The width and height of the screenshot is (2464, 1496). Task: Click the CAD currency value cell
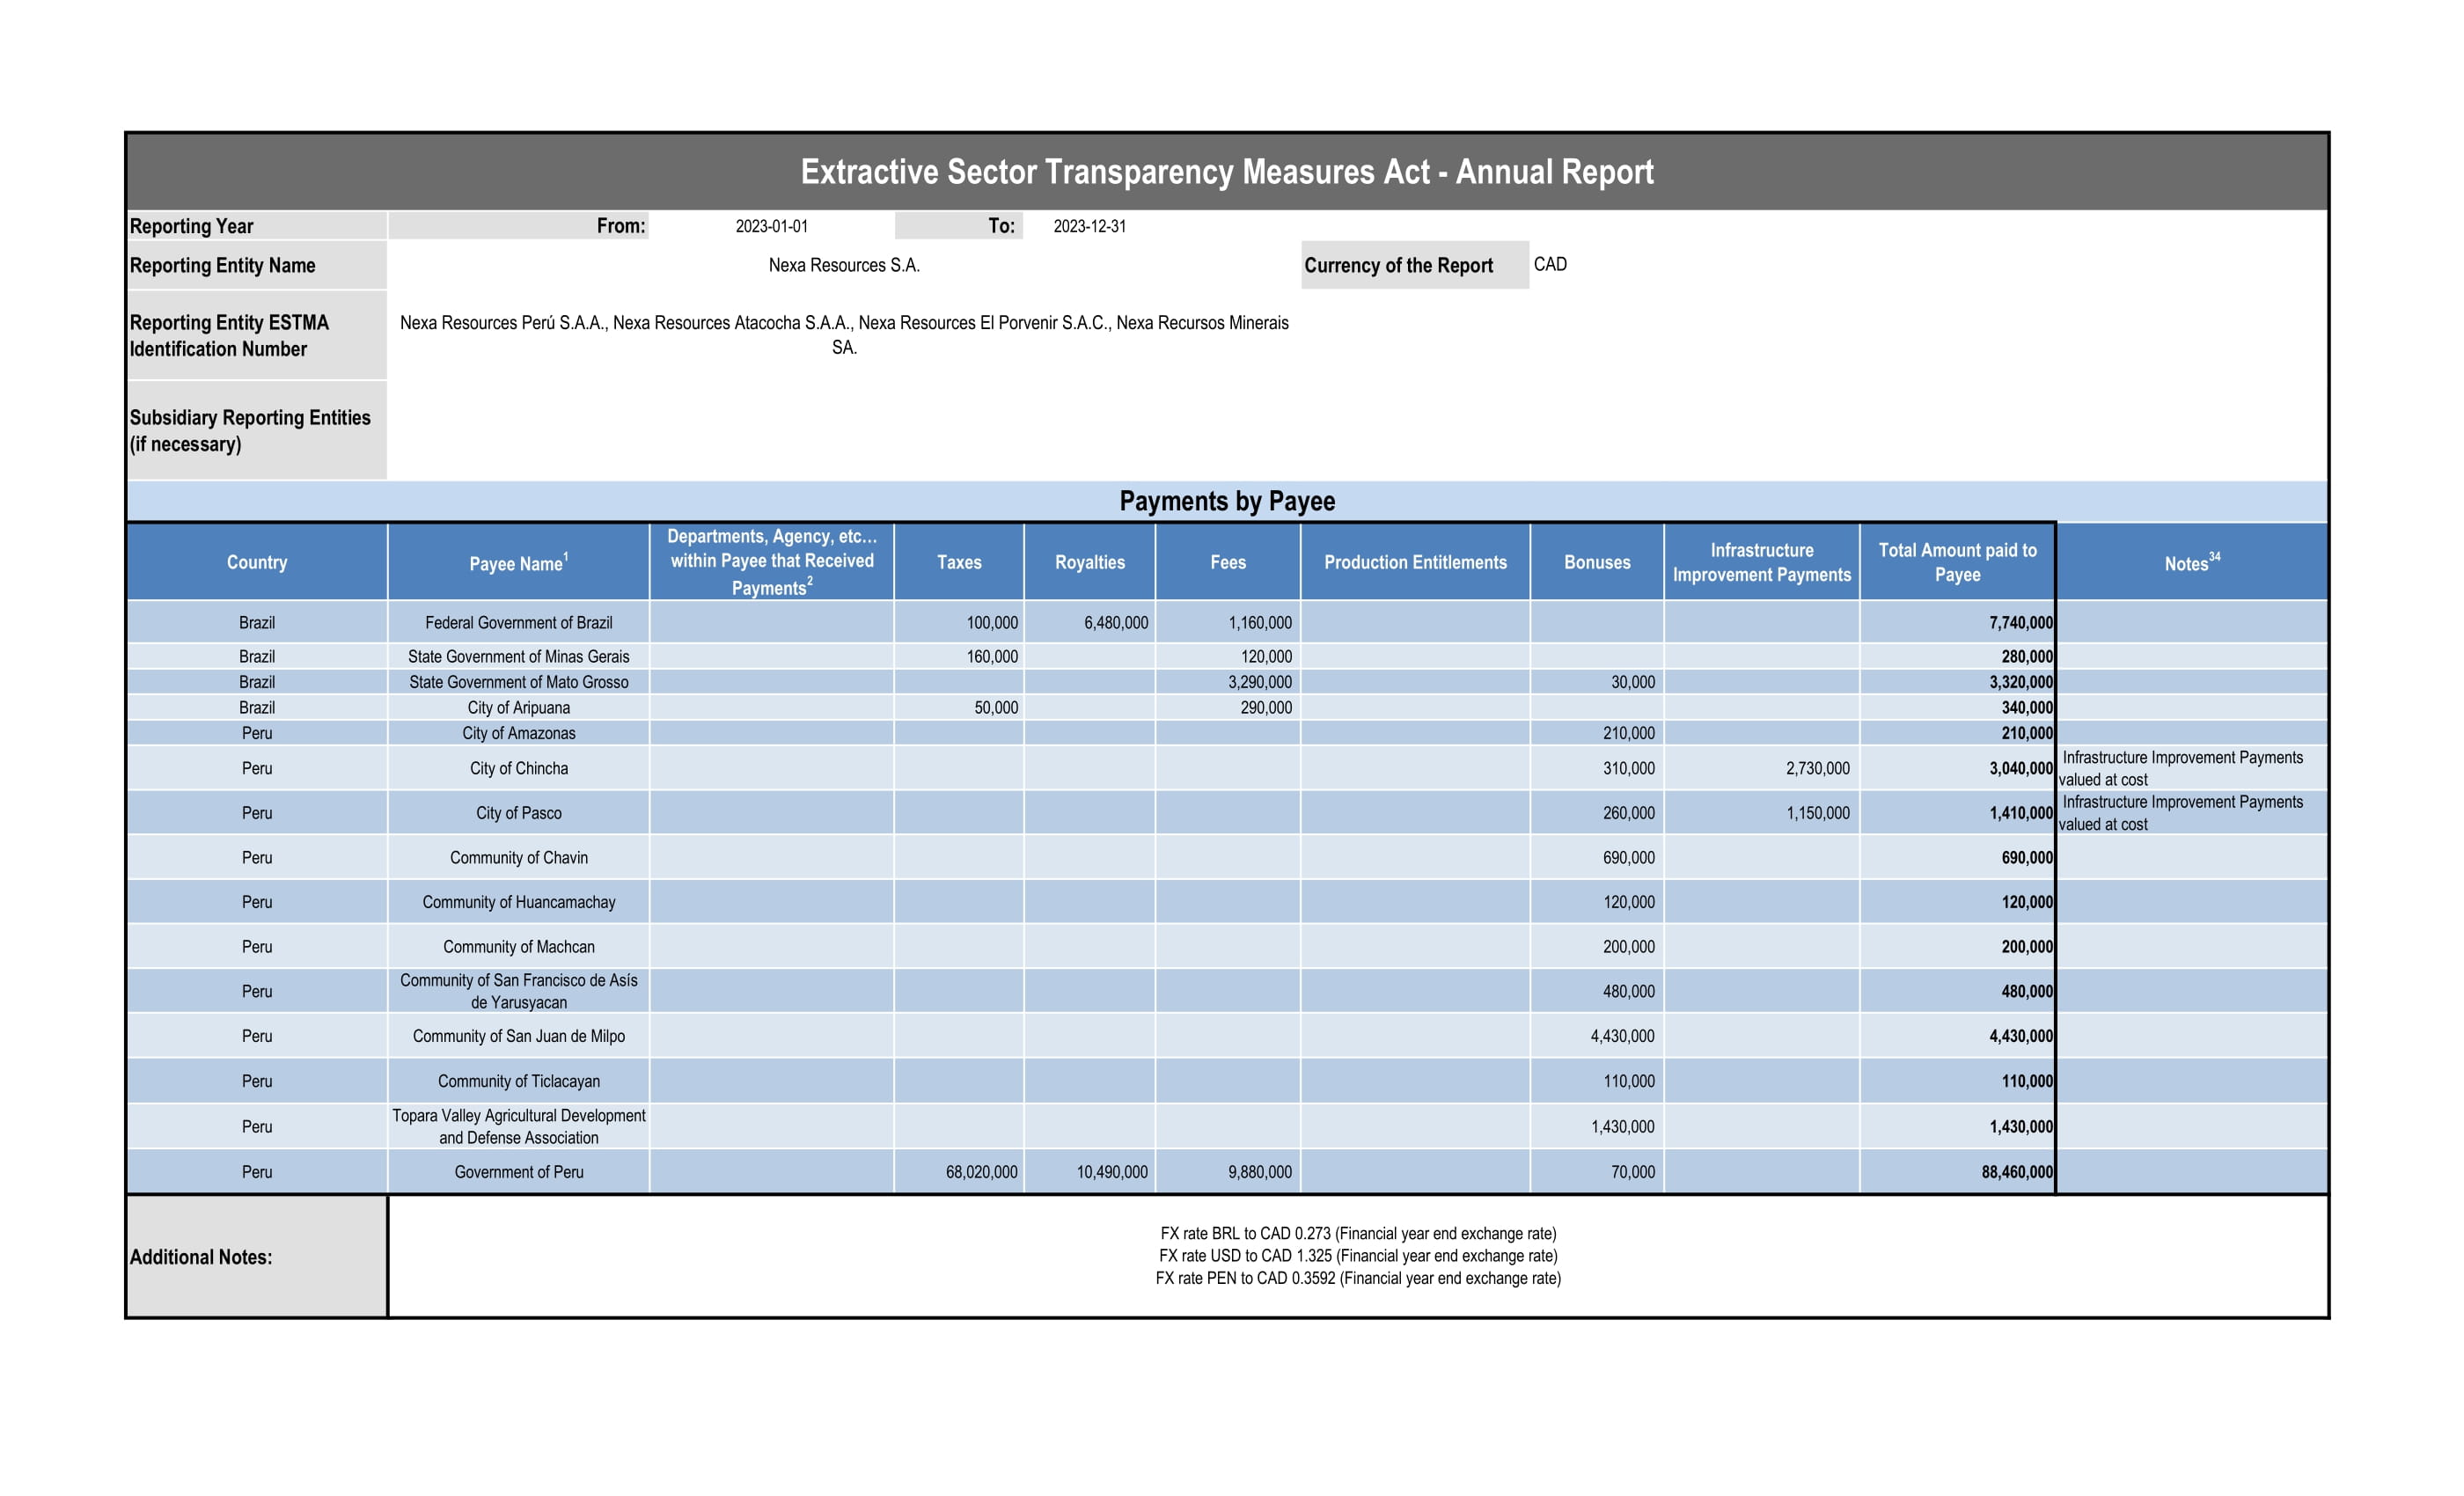(x=1550, y=264)
